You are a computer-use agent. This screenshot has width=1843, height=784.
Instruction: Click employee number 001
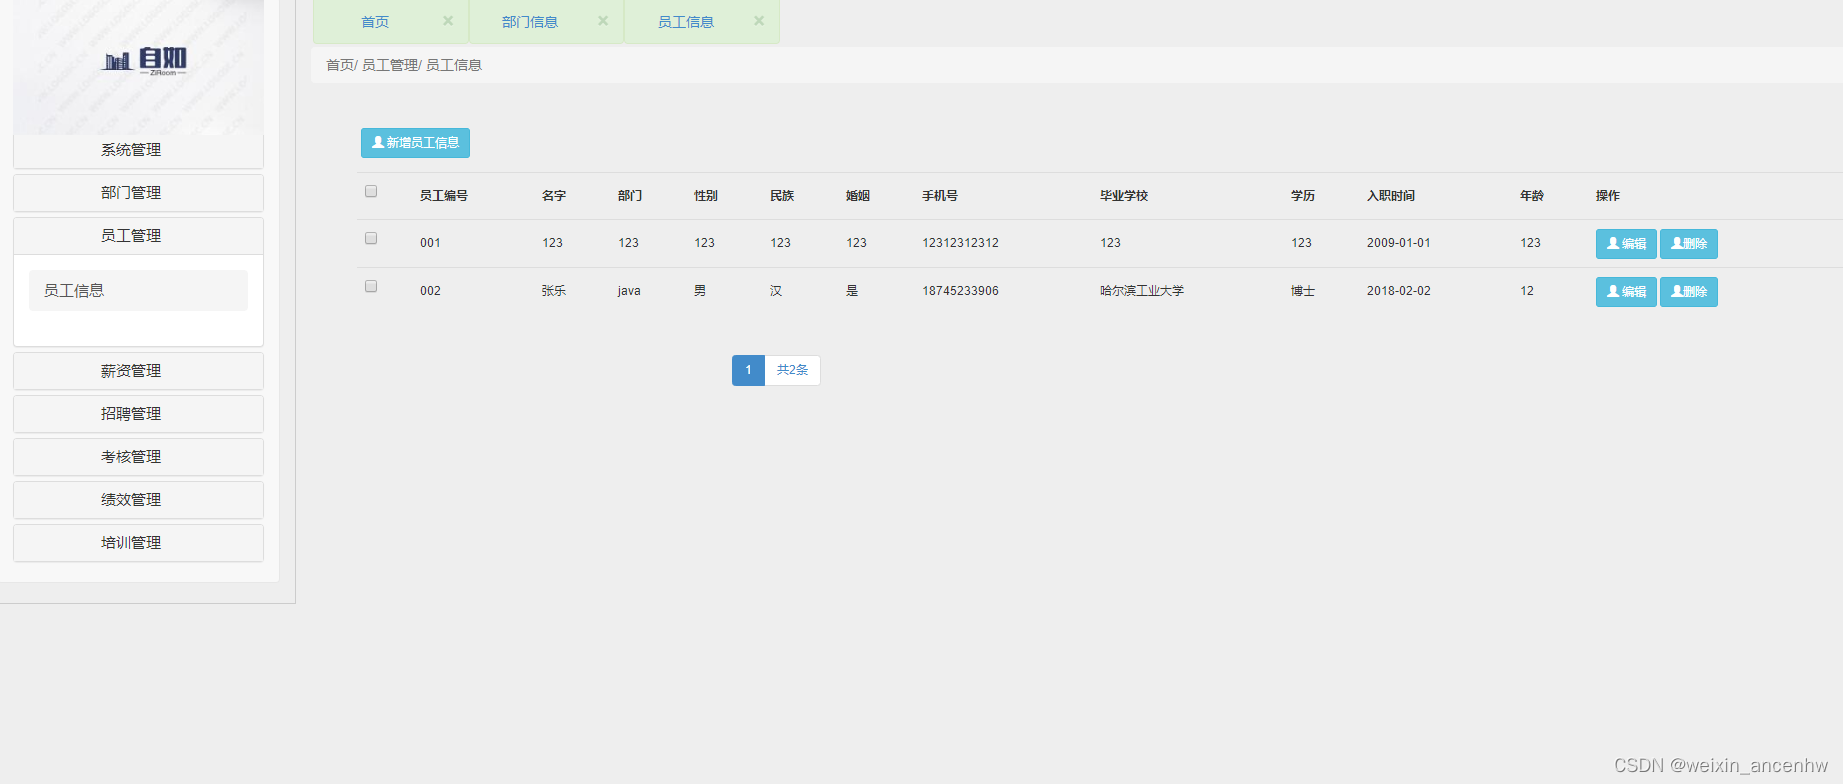[430, 243]
